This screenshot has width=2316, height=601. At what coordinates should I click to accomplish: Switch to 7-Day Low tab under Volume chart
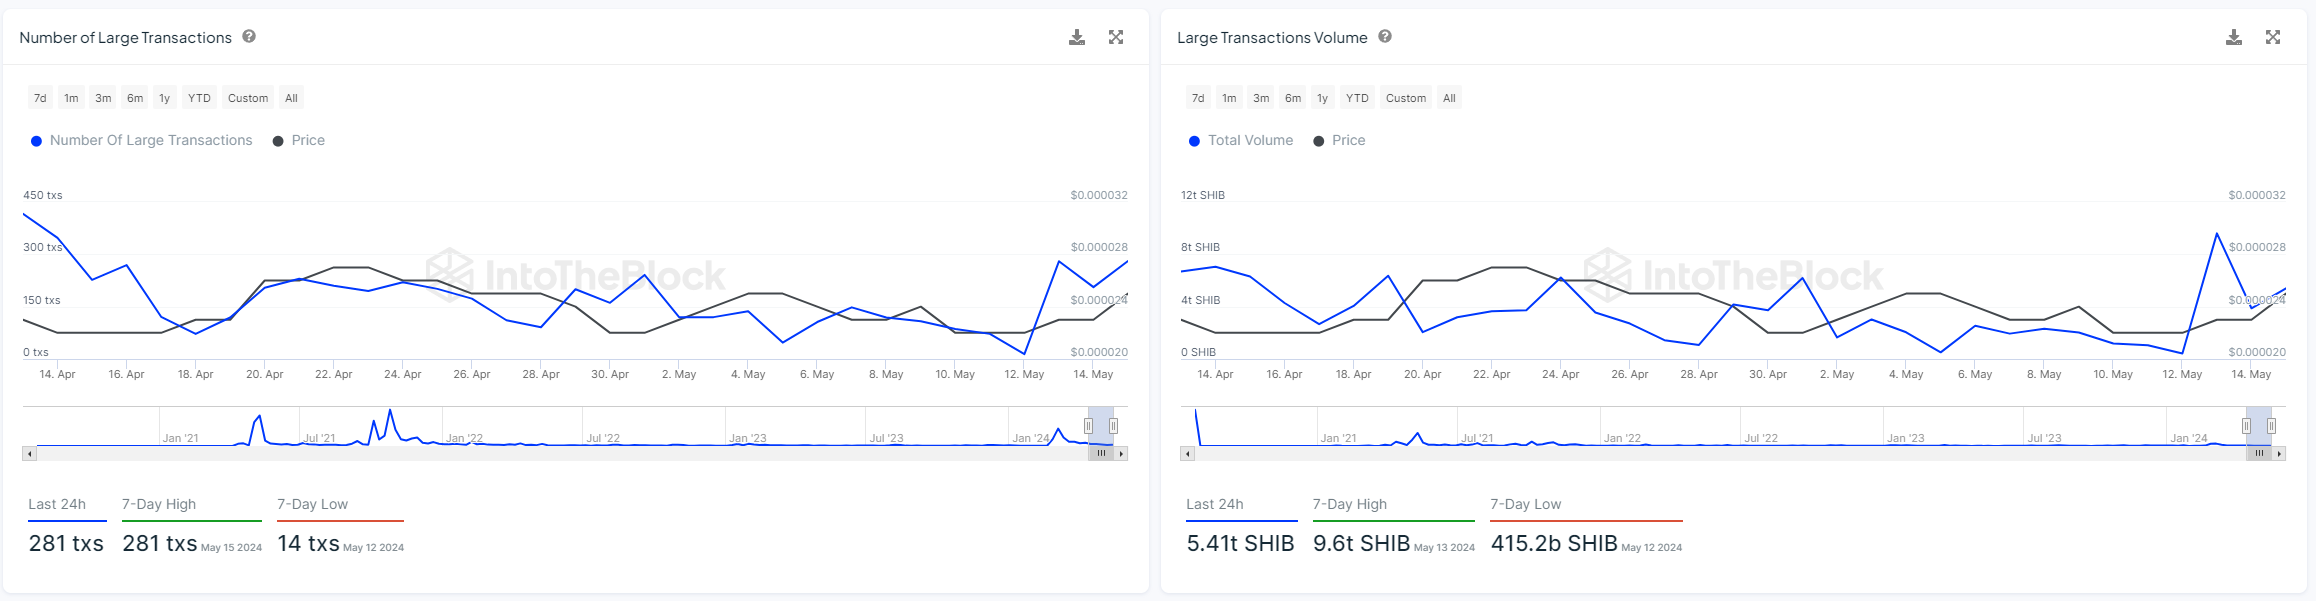point(1525,505)
